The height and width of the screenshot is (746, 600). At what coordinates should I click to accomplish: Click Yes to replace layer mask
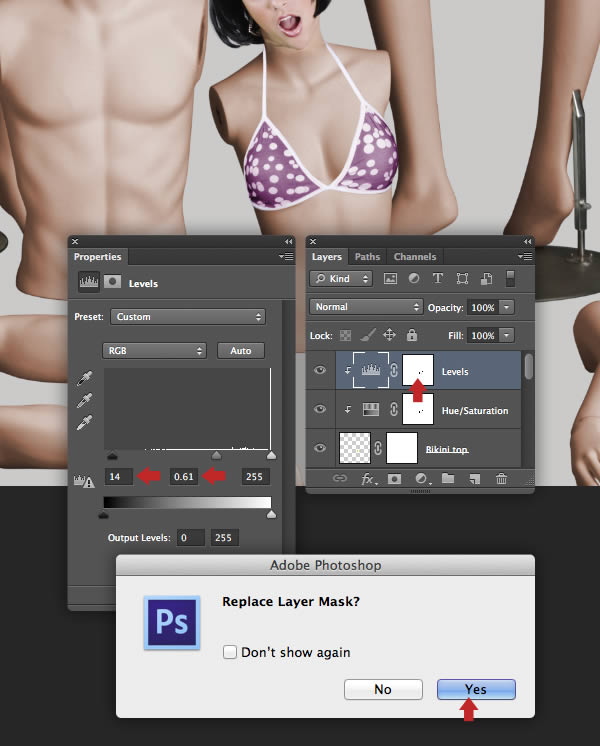tap(476, 689)
